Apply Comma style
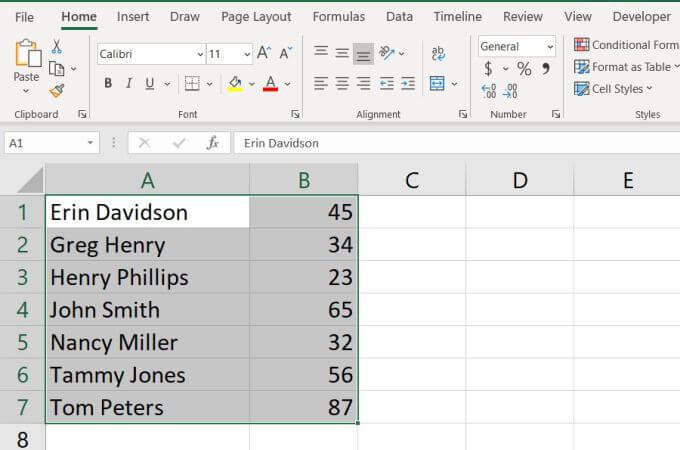This screenshot has width=680, height=450. [546, 68]
